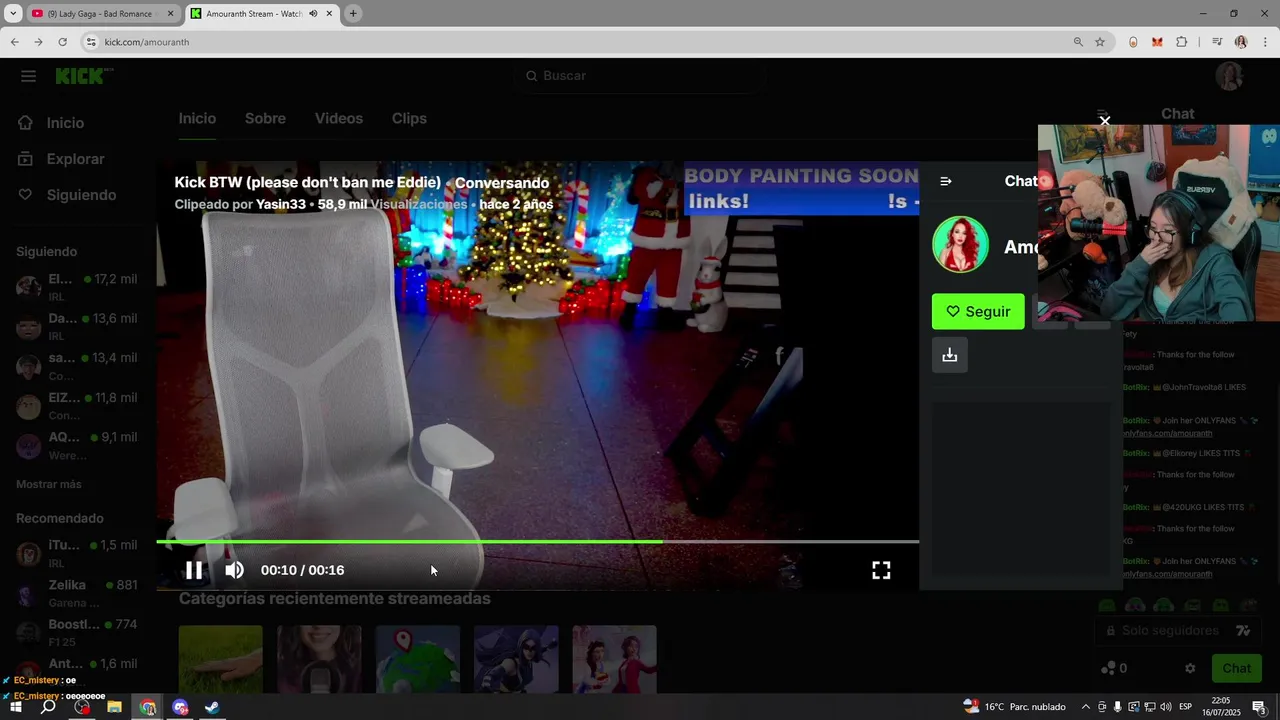The height and width of the screenshot is (720, 1280).
Task: Open recommended channel Zelika
Action: 77,593
